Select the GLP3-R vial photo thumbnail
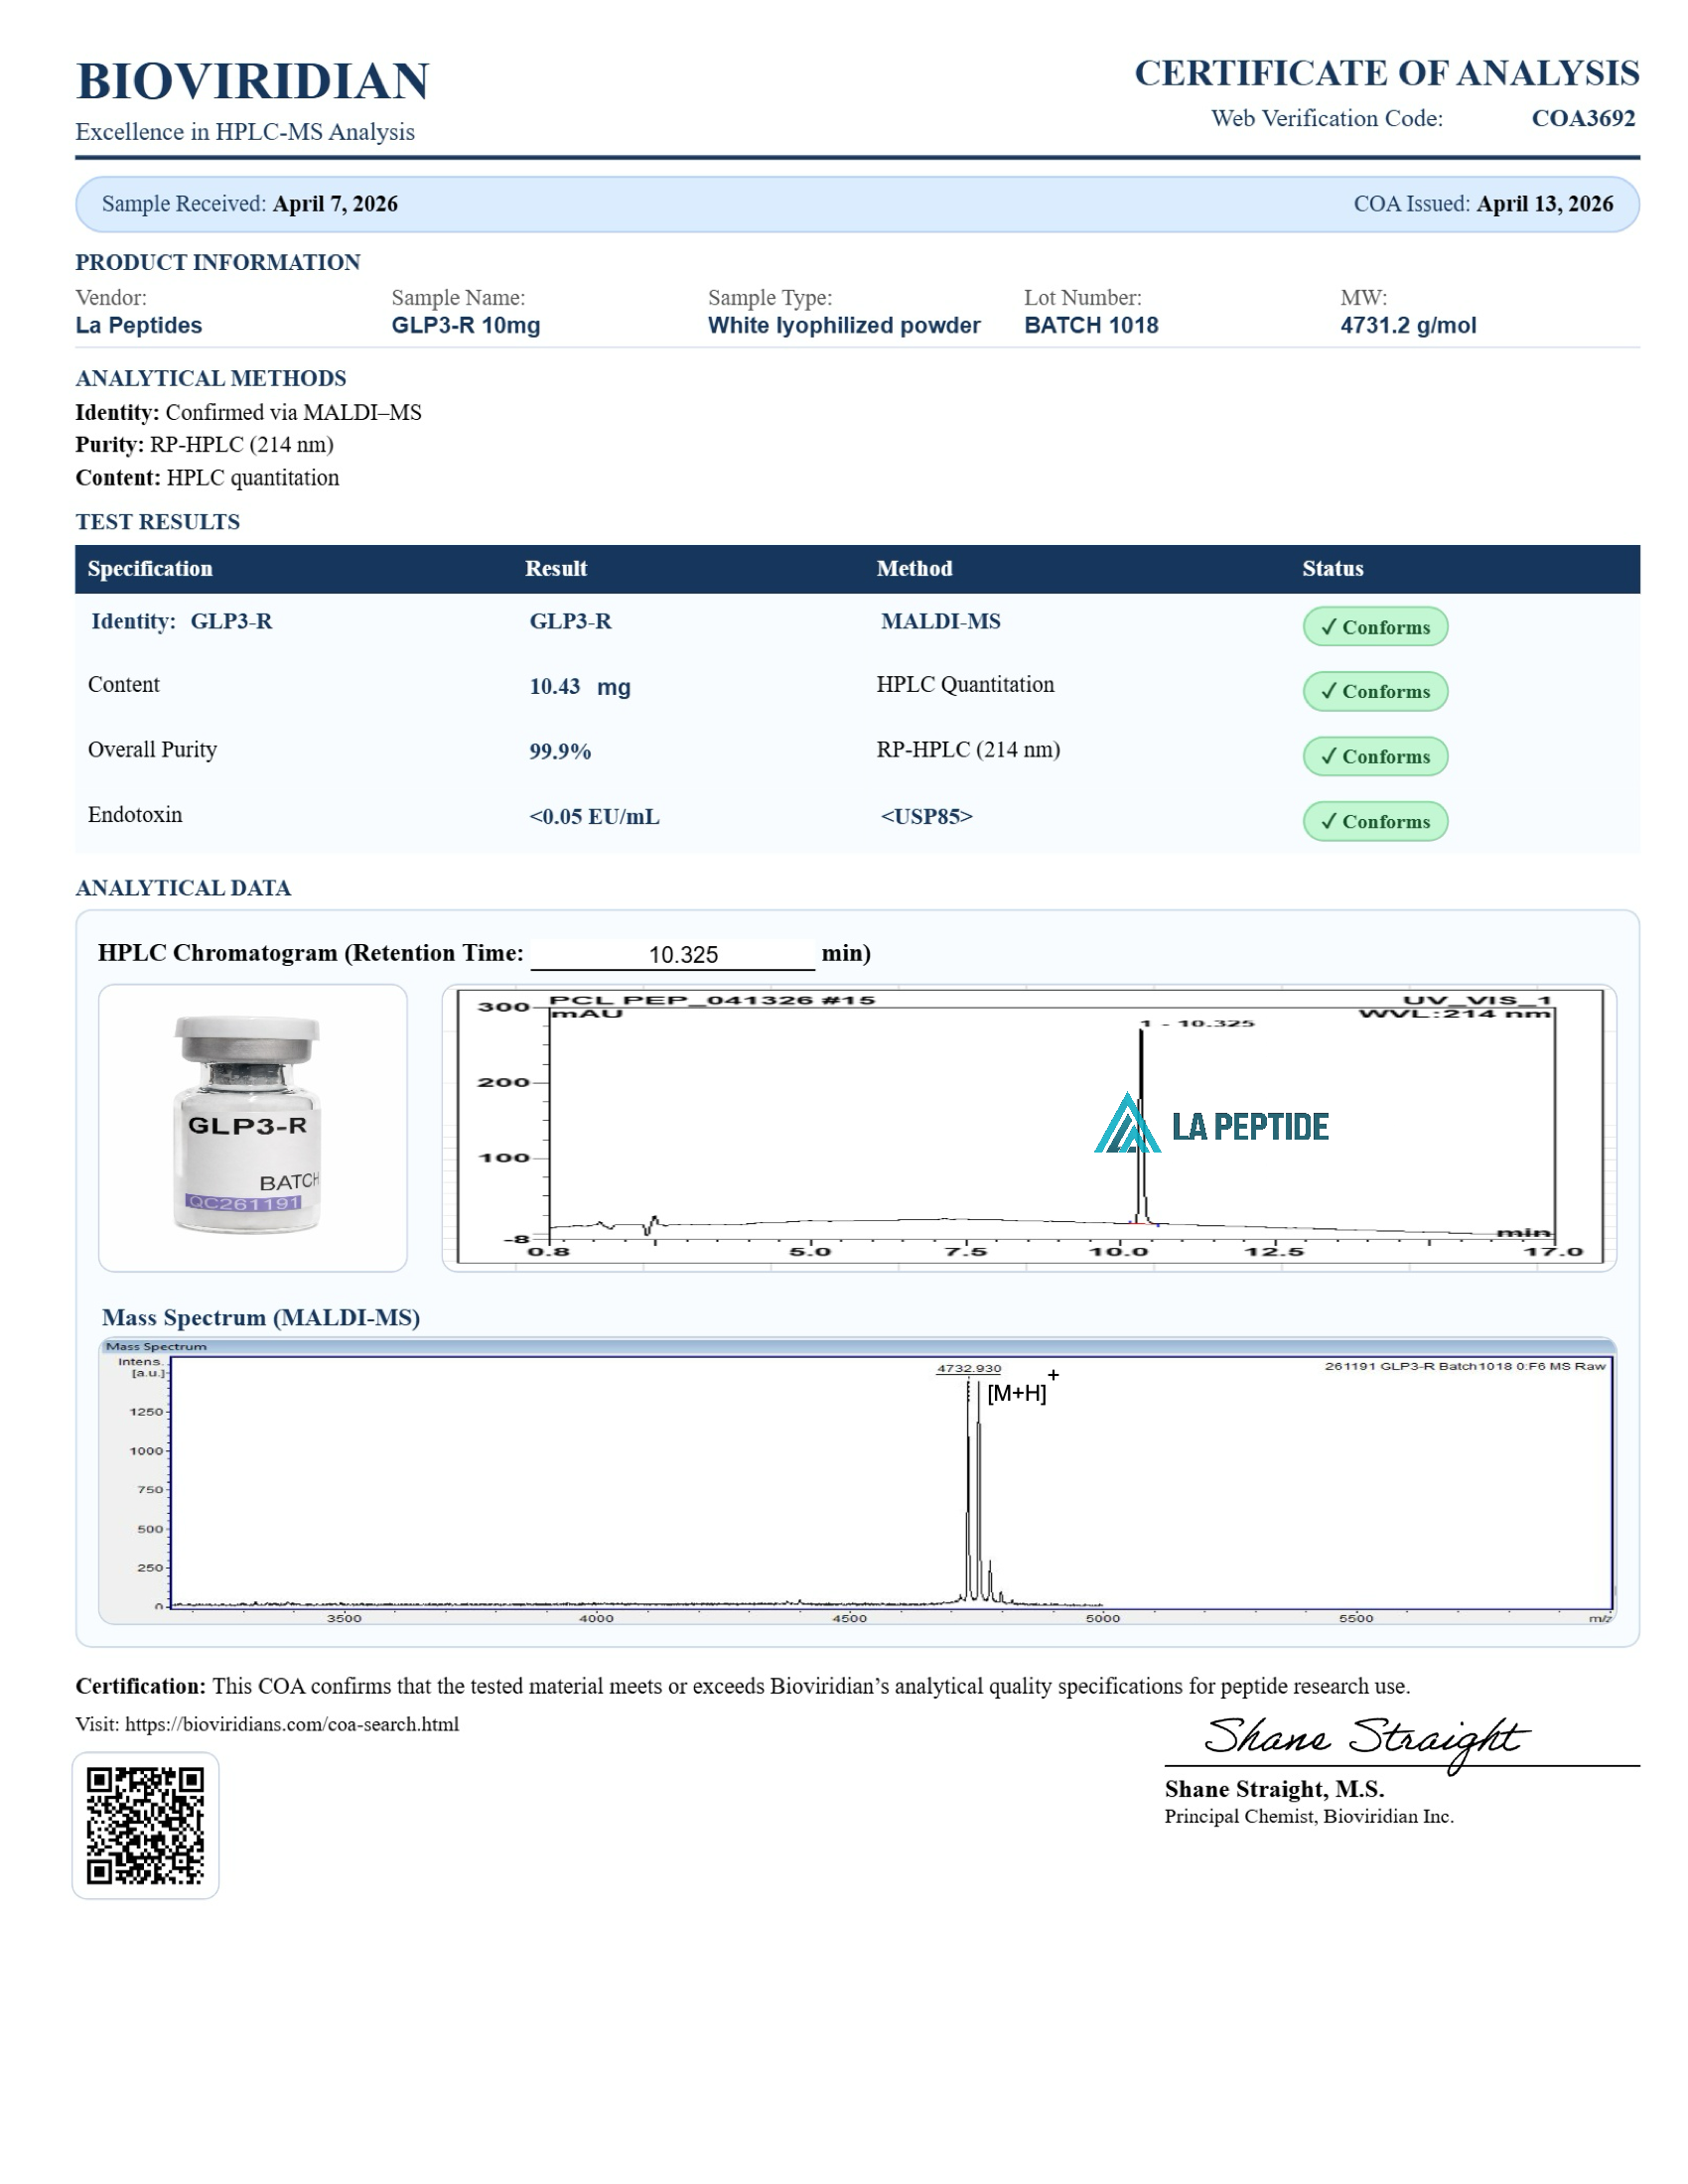Screen dimensions: 1688x2184 pos(252,1127)
